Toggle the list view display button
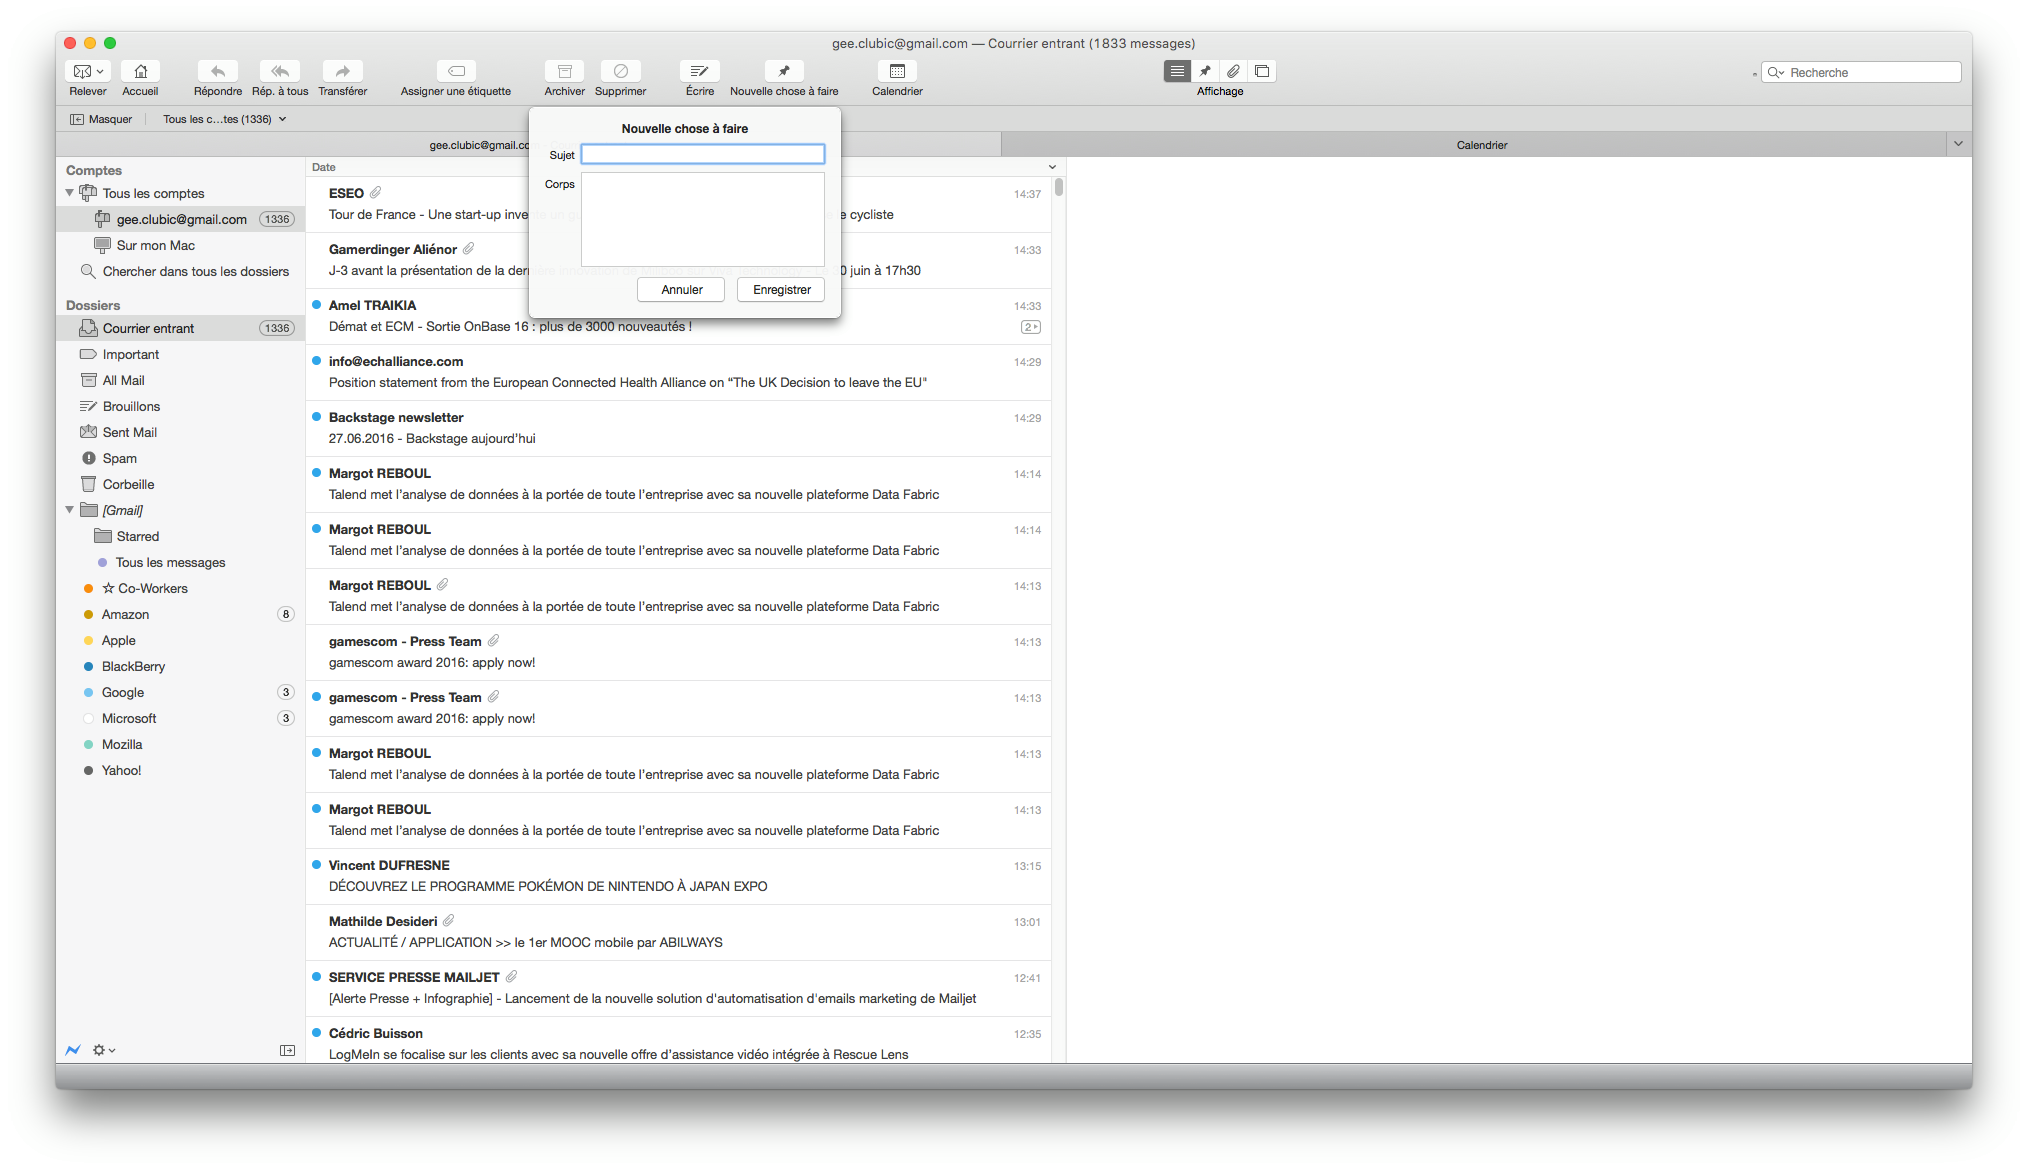The height and width of the screenshot is (1169, 2028). tap(1177, 71)
